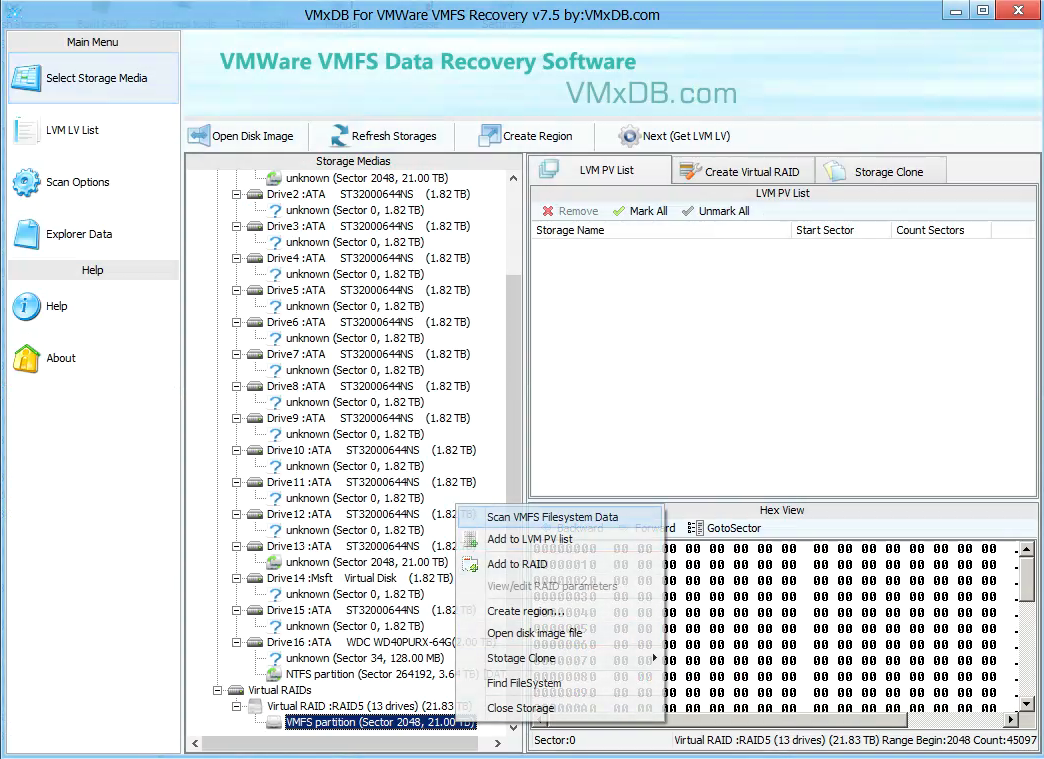Image resolution: width=1044 pixels, height=759 pixels.
Task: Collapse the Drive2 tree node
Action: [x=236, y=194]
